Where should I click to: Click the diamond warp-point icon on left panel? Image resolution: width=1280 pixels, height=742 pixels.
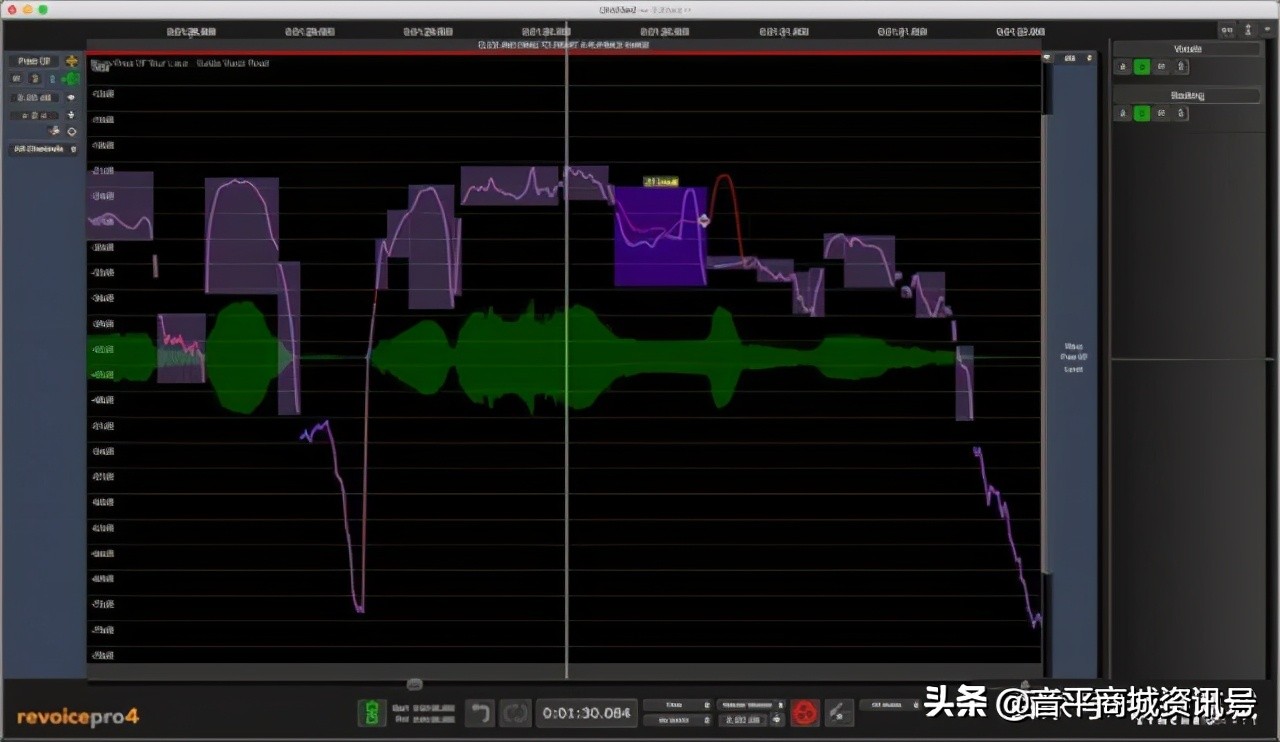tap(71, 131)
